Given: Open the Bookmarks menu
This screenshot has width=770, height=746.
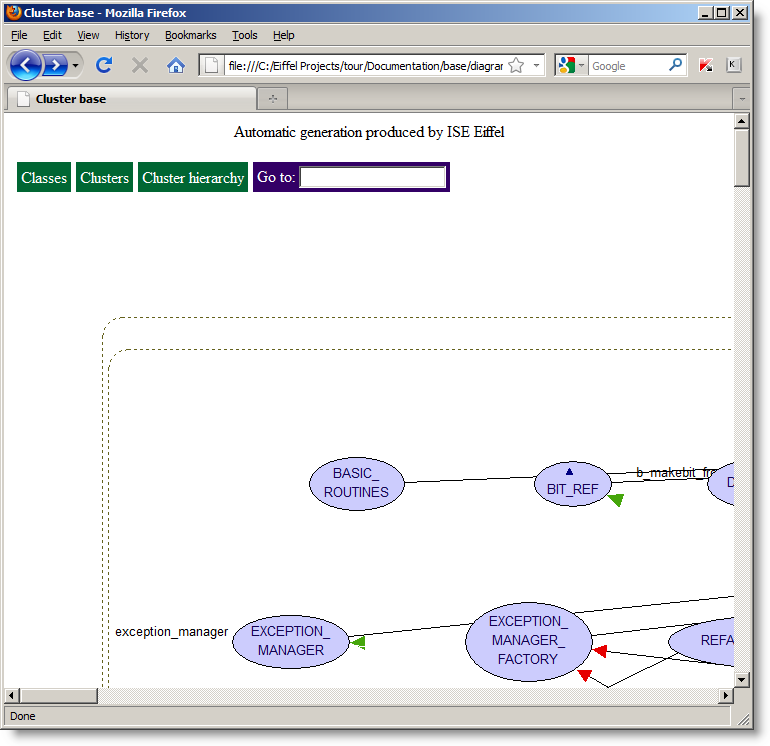Looking at the screenshot, I should (x=190, y=35).
